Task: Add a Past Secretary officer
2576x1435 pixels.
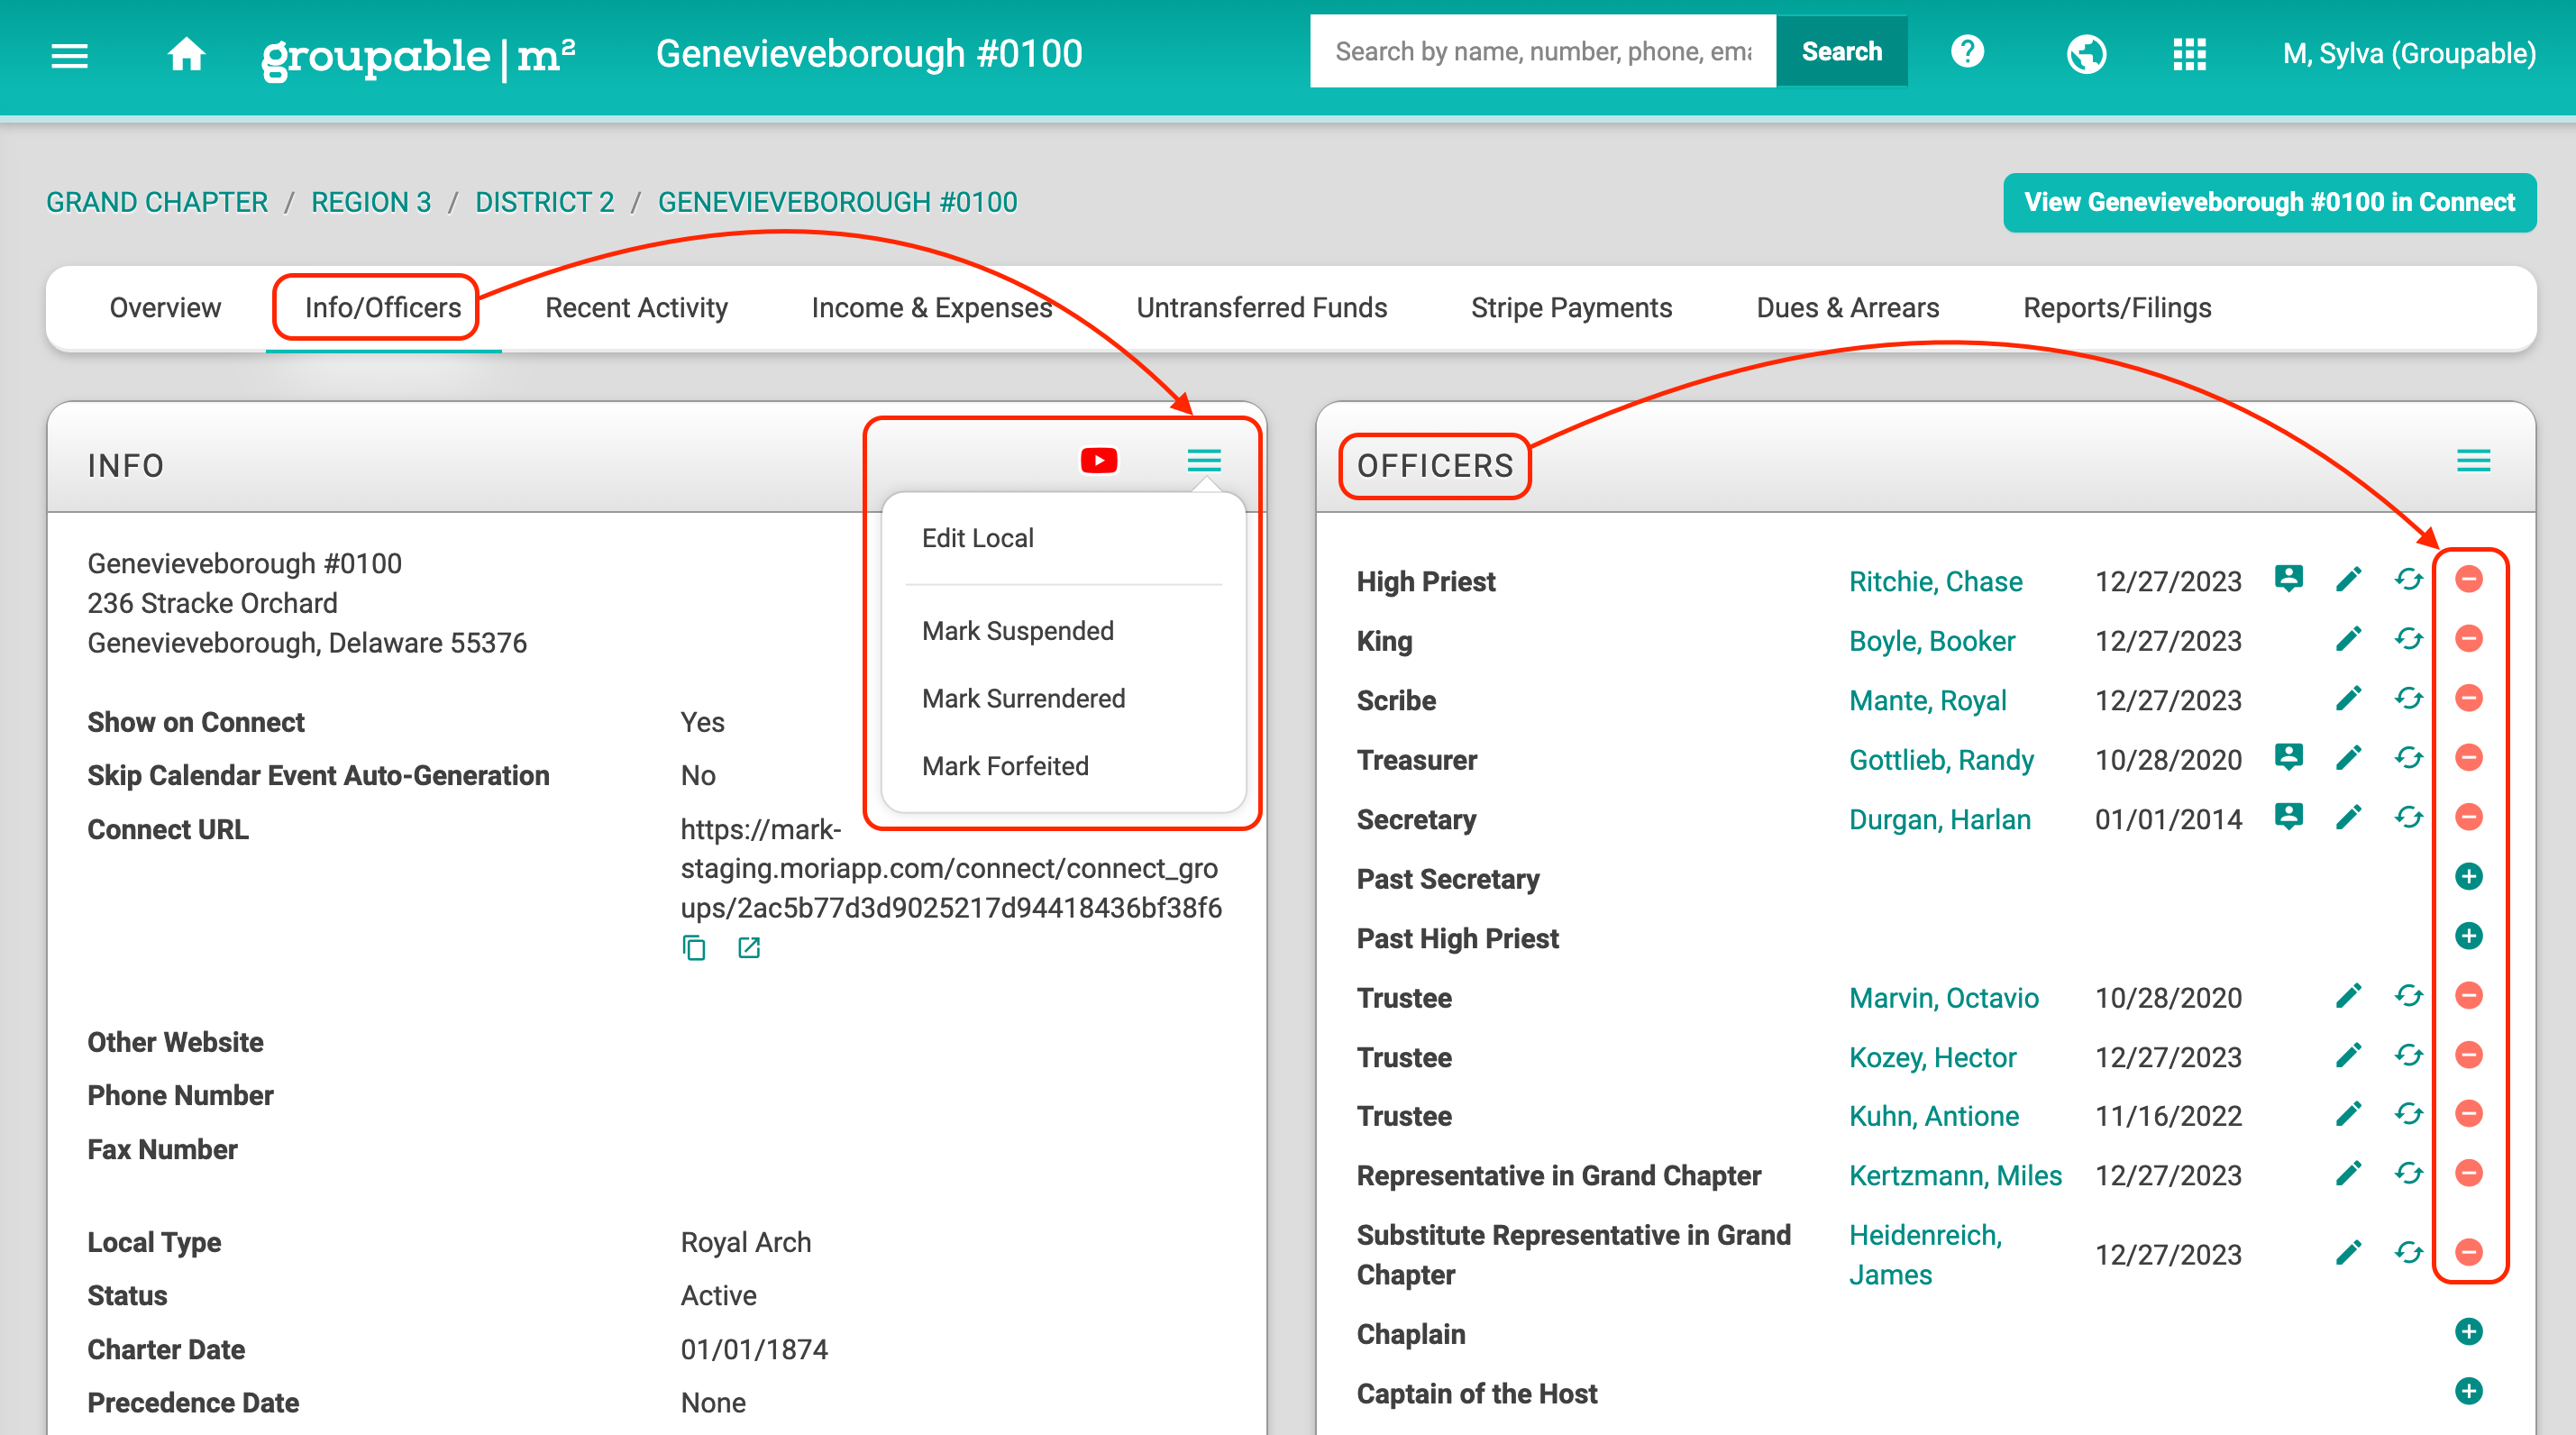Action: pyautogui.click(x=2469, y=877)
